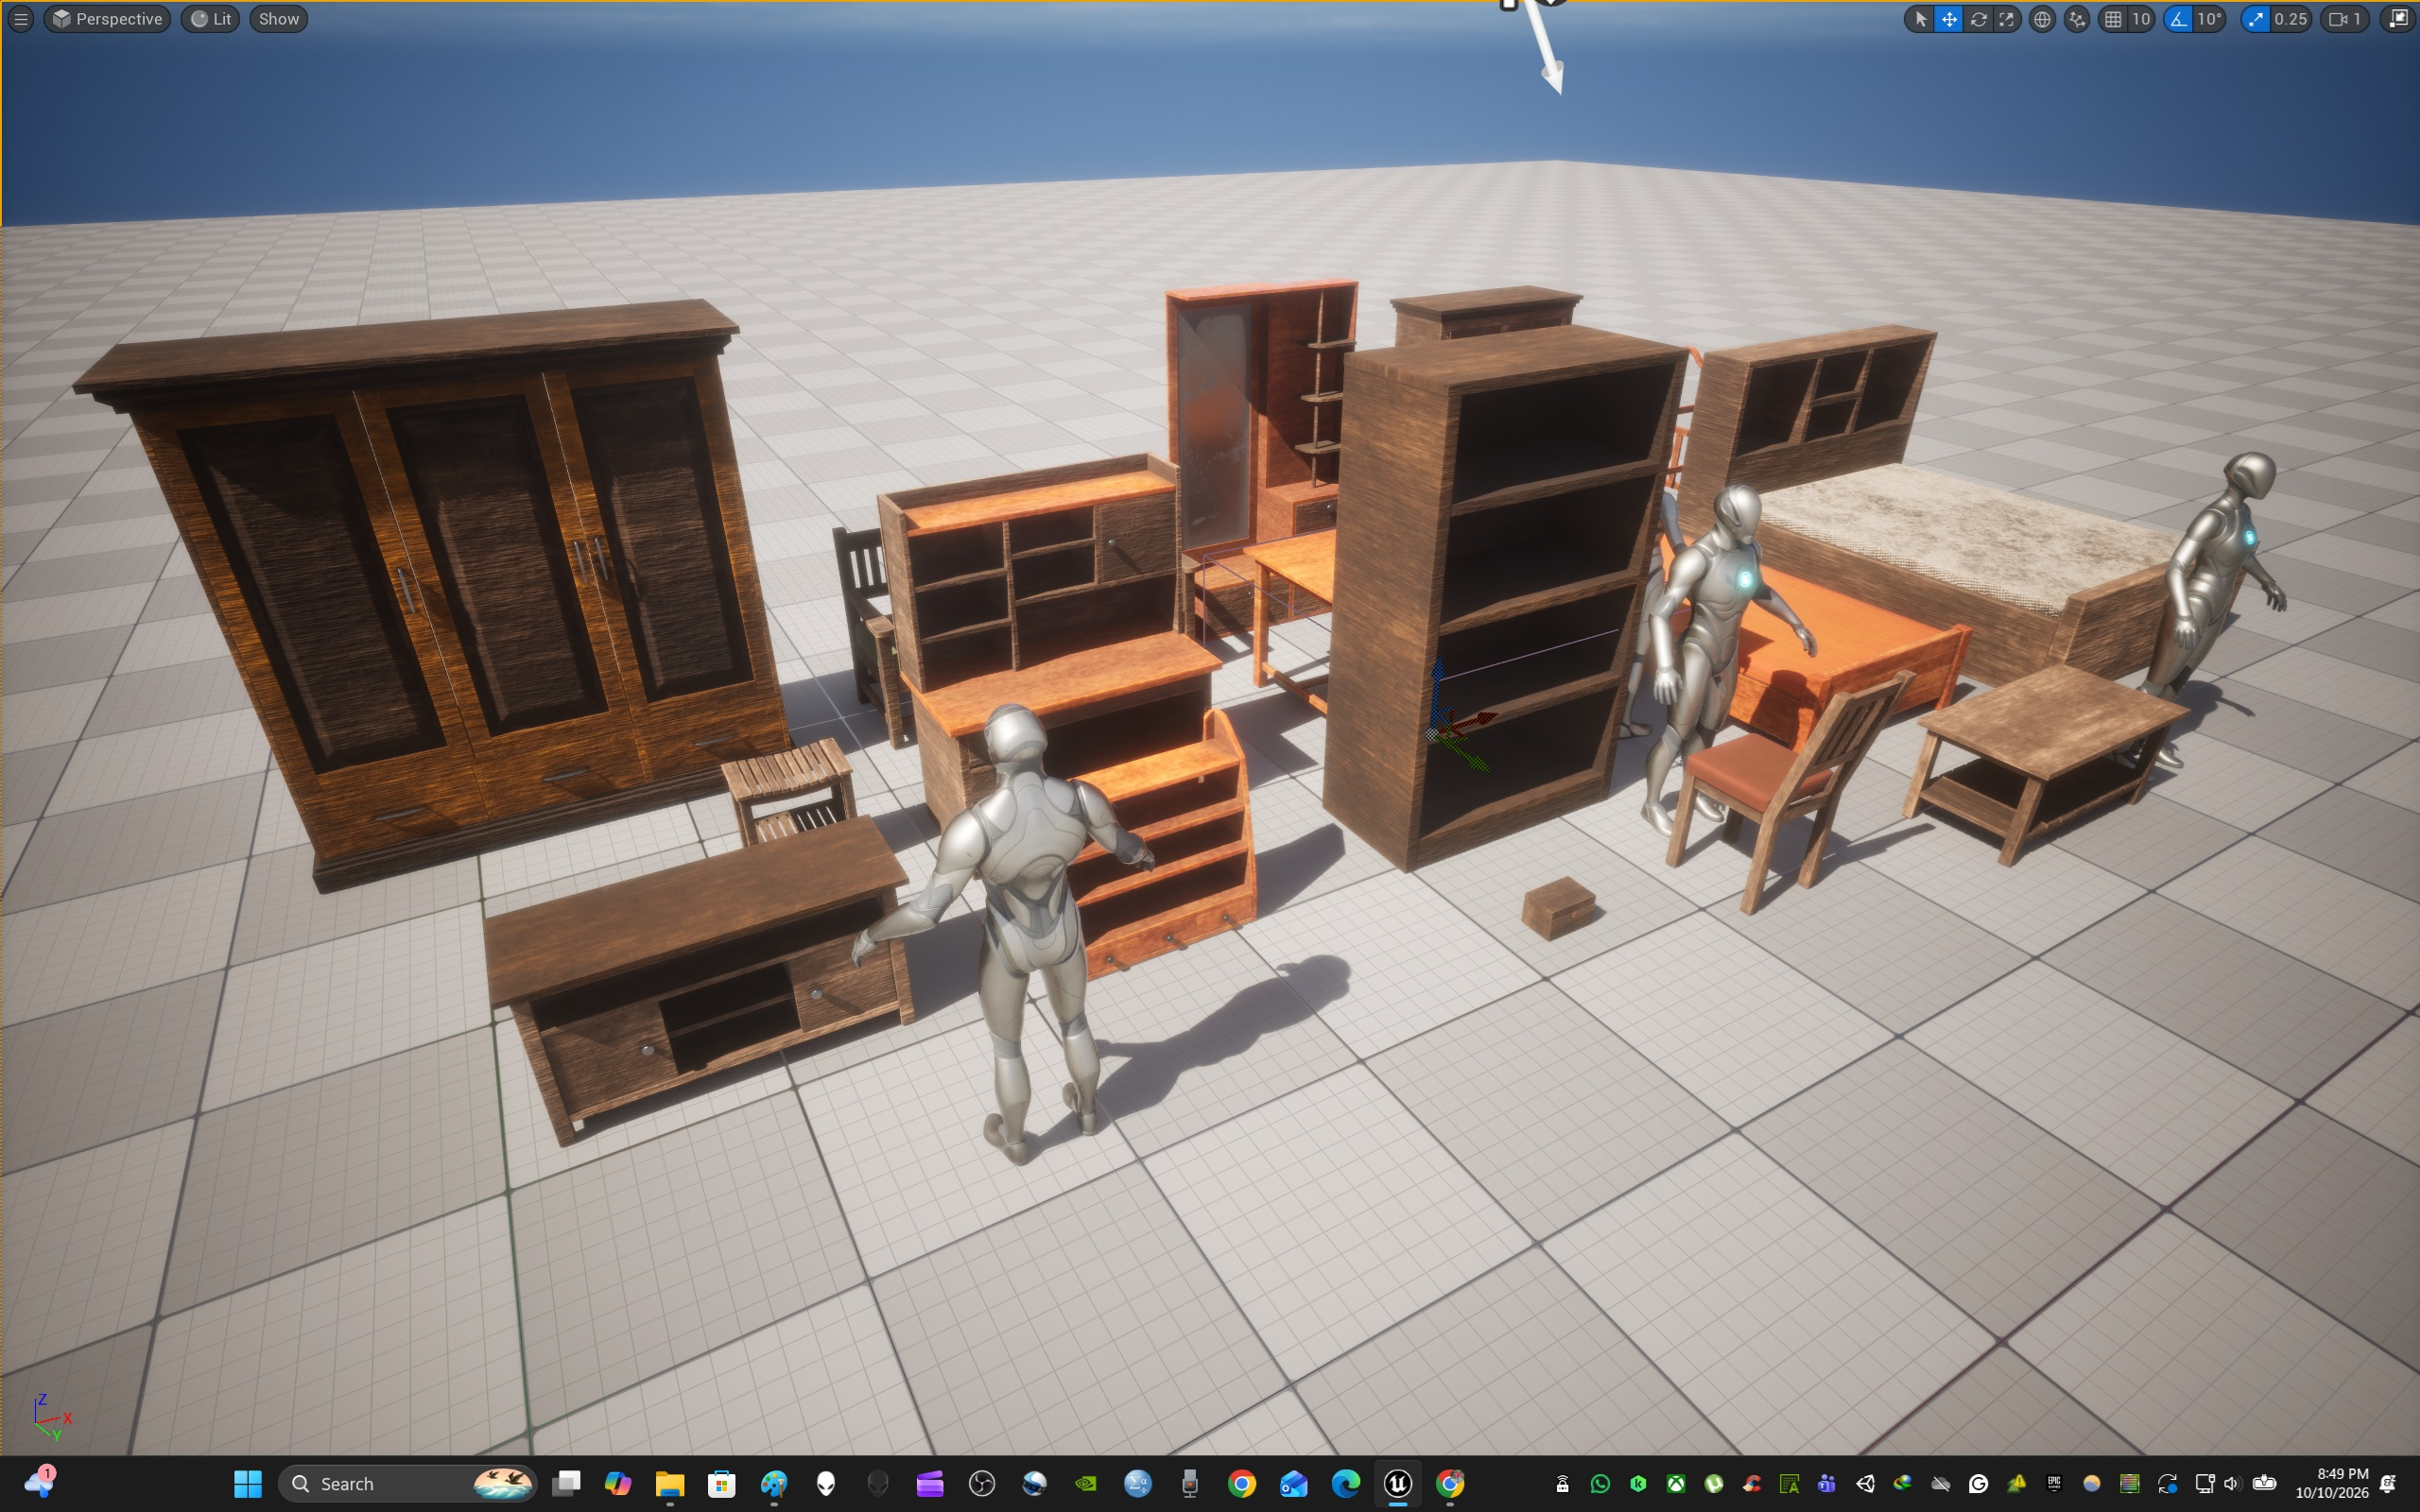Open the clock showing 8:49 PM
This screenshot has width=2420, height=1512.
[x=2331, y=1483]
